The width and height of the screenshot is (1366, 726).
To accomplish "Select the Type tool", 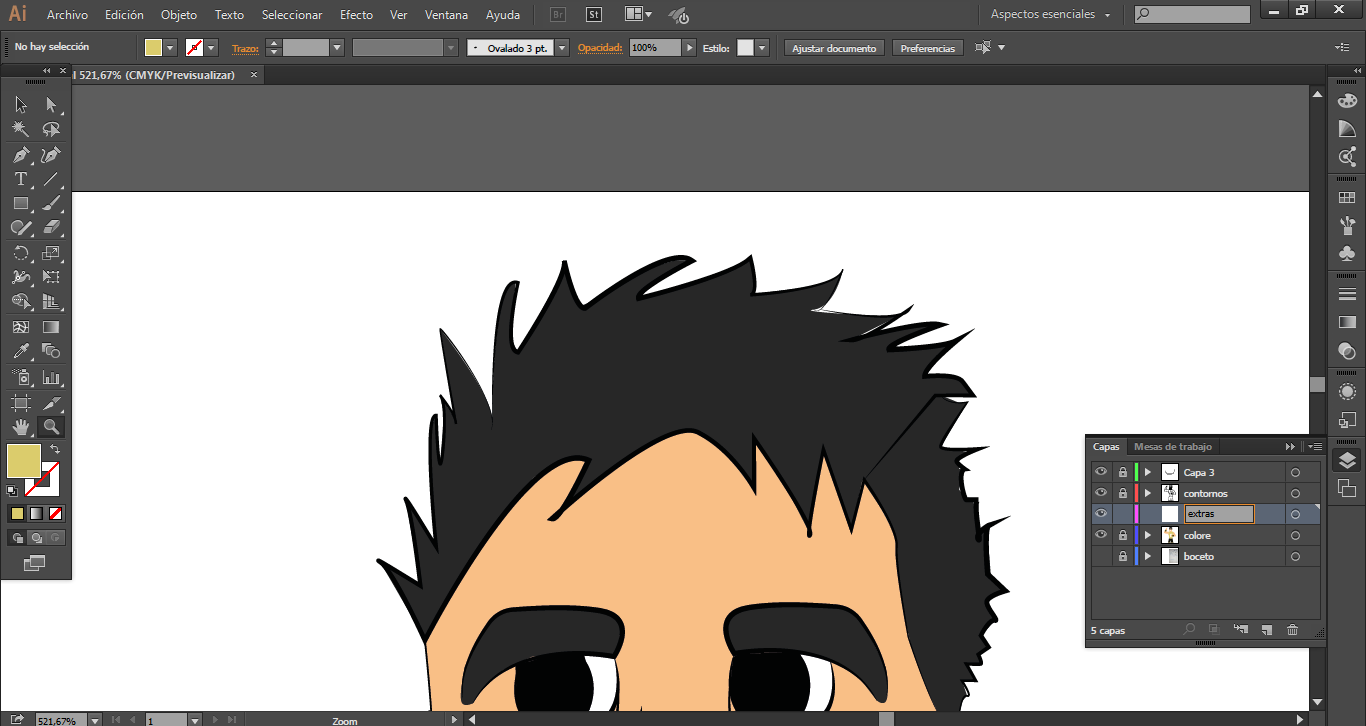I will tap(20, 180).
